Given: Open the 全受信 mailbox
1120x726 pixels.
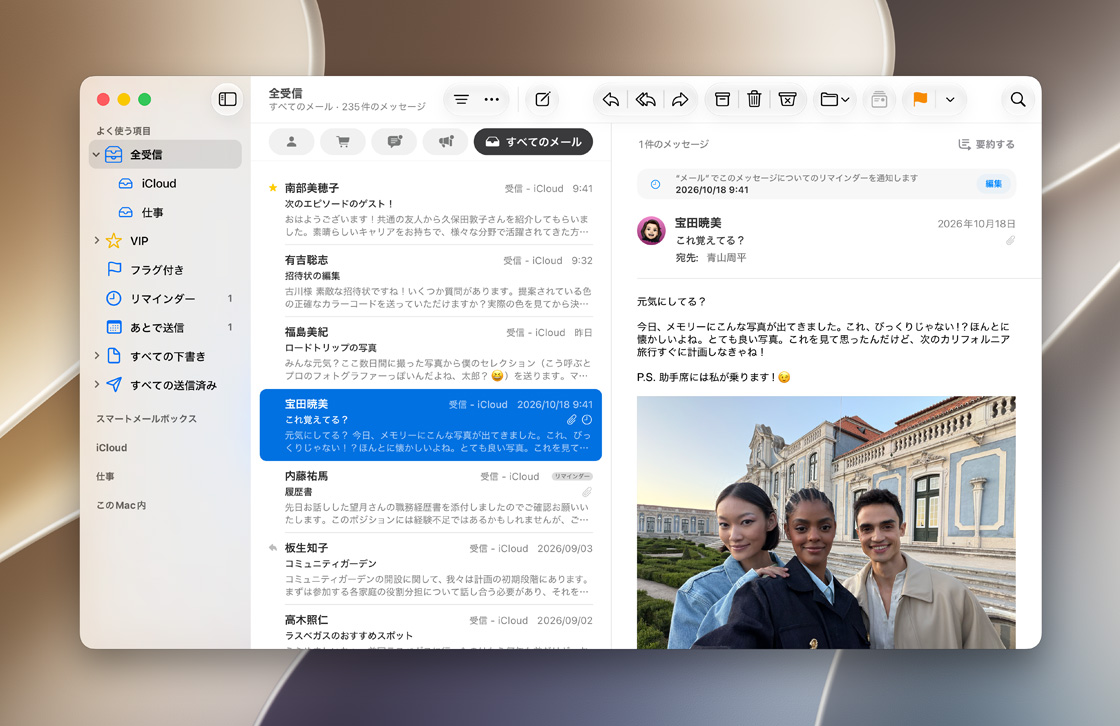Looking at the screenshot, I should (x=165, y=154).
